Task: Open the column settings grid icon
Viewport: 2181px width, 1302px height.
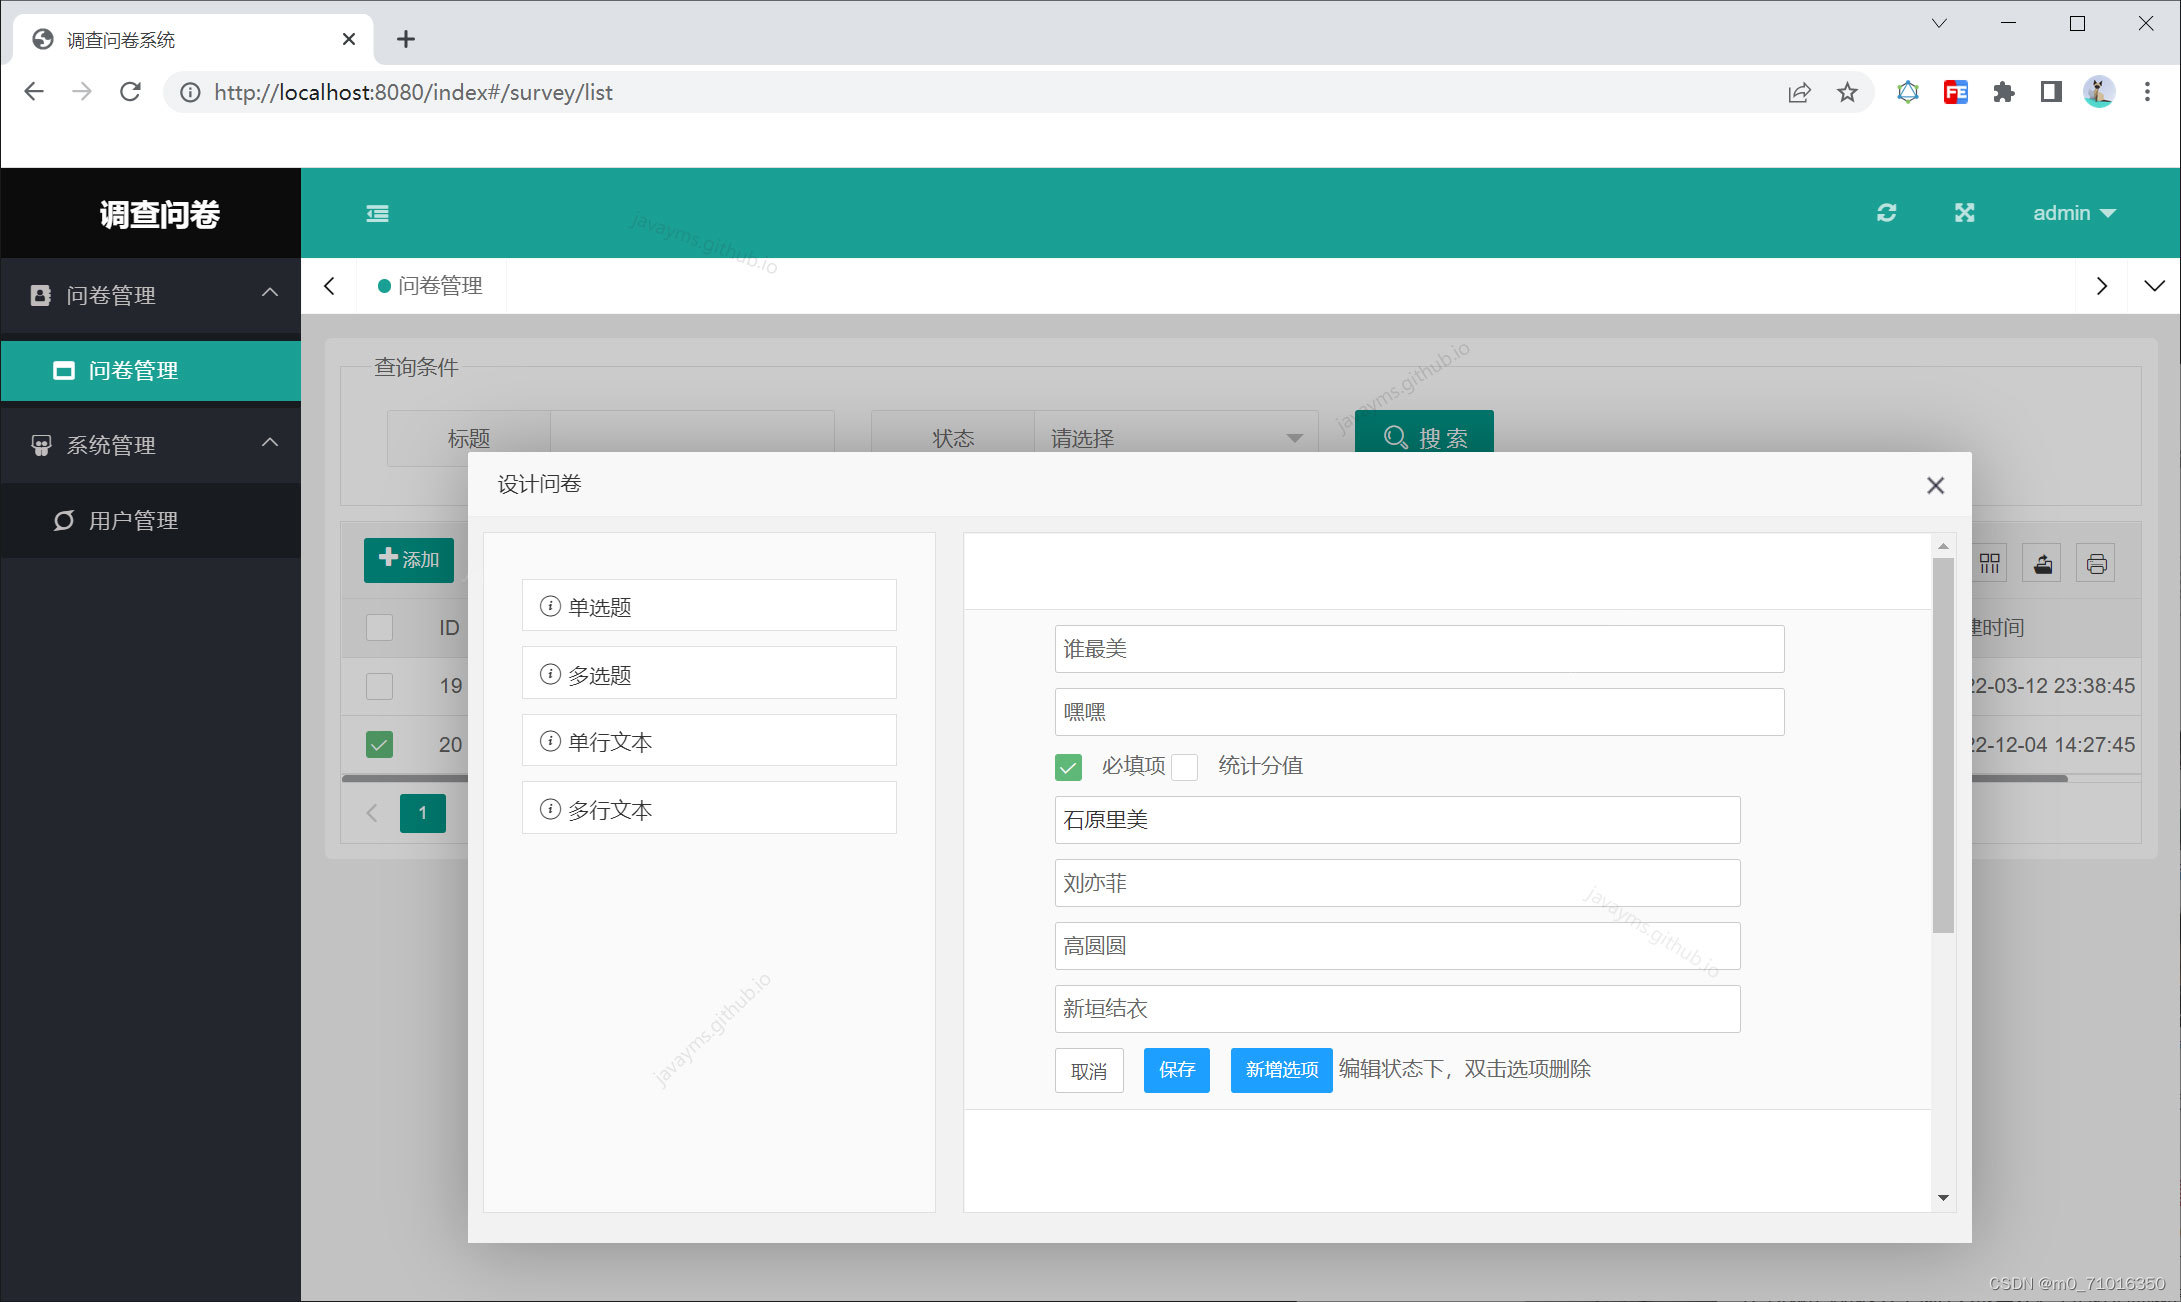Action: [1989, 562]
